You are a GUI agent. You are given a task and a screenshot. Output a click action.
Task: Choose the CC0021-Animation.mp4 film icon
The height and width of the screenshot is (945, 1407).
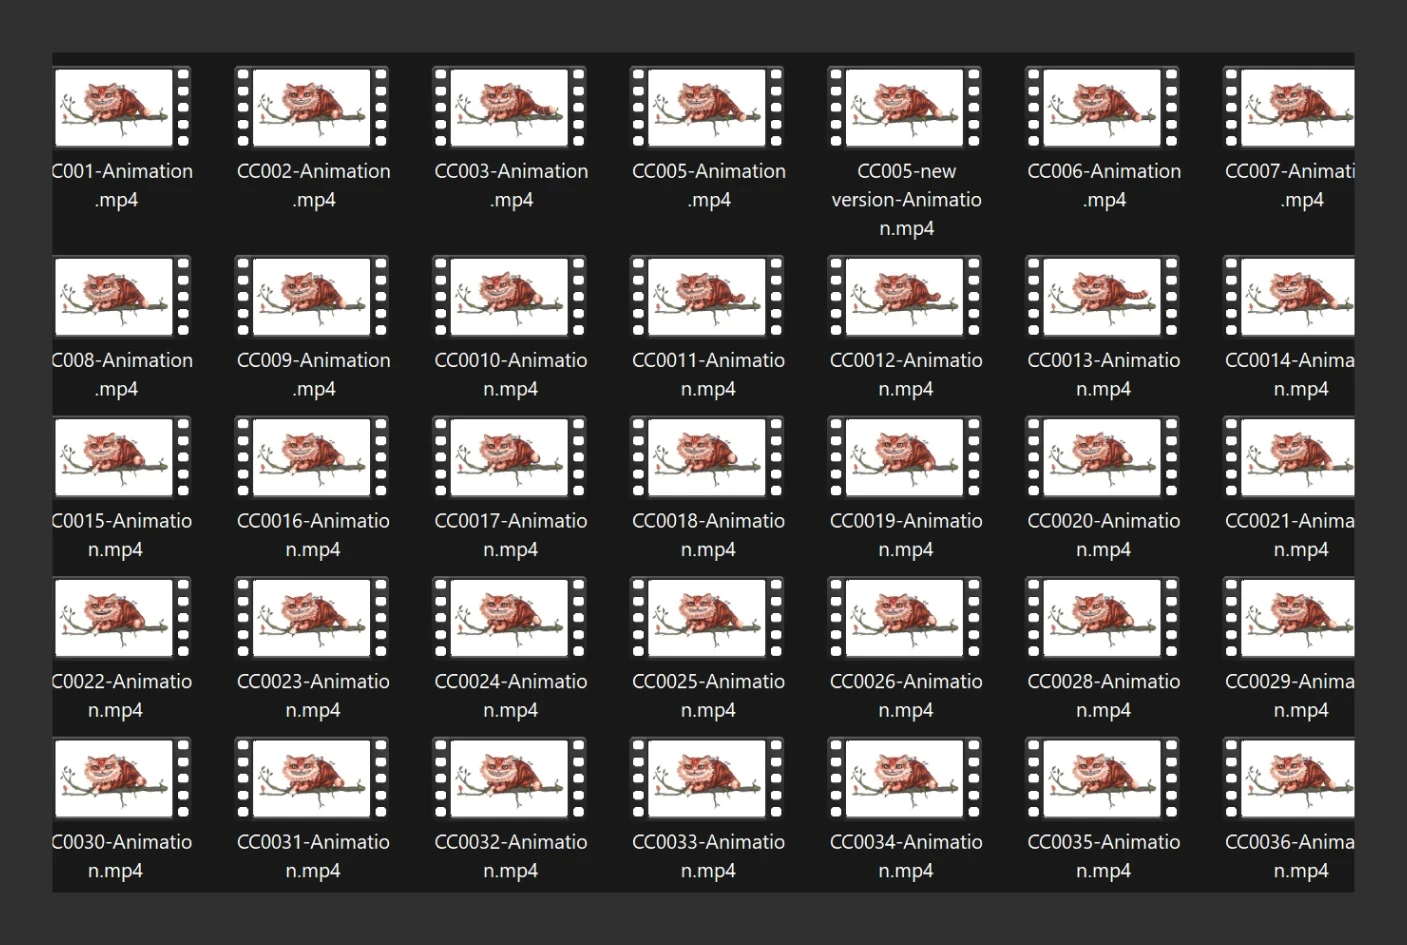click(1288, 458)
